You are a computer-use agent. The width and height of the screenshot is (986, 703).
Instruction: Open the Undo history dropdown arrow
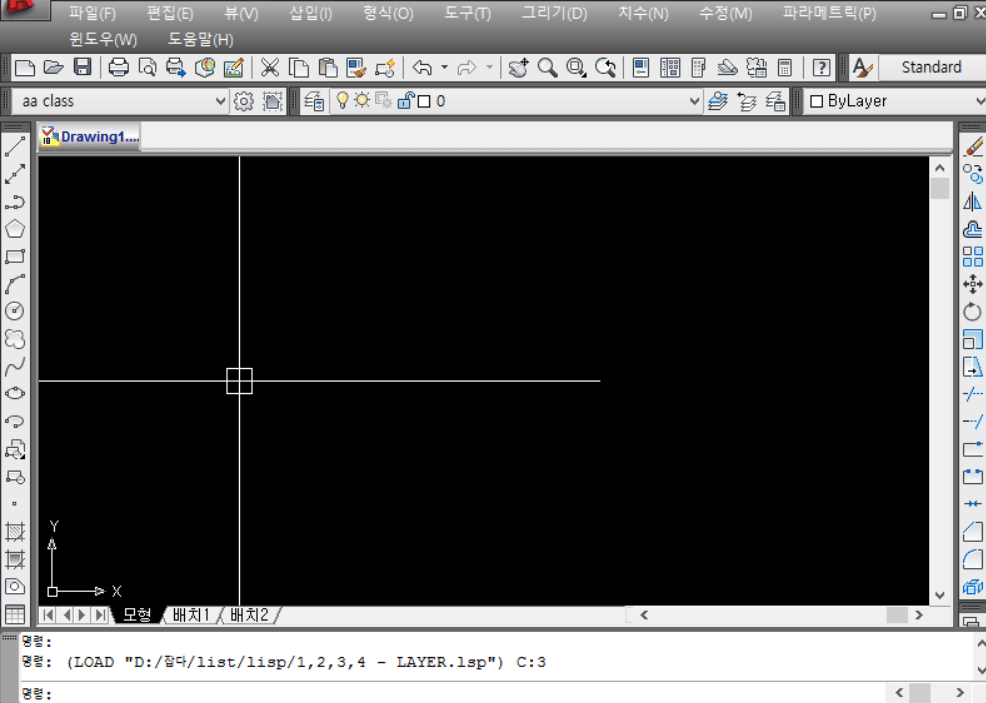pyautogui.click(x=444, y=67)
